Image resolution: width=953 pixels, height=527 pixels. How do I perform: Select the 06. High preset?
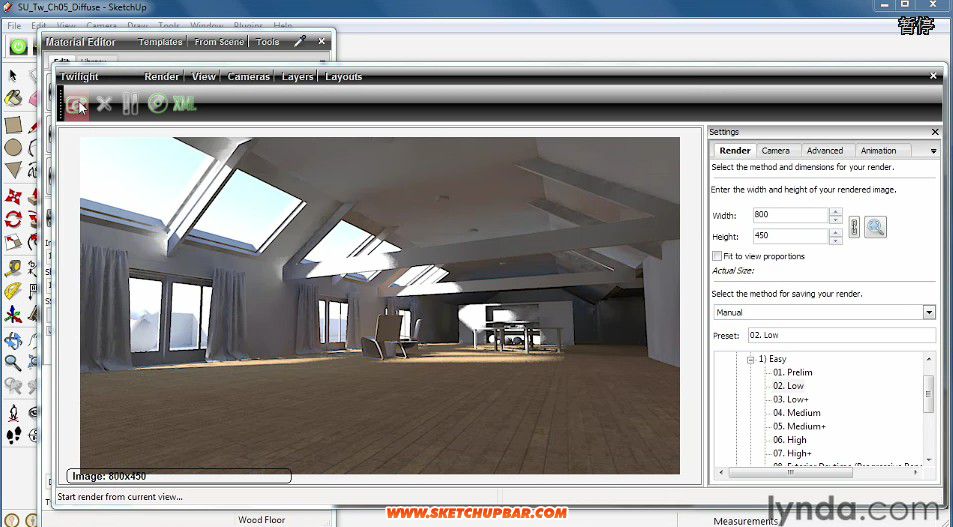point(790,439)
